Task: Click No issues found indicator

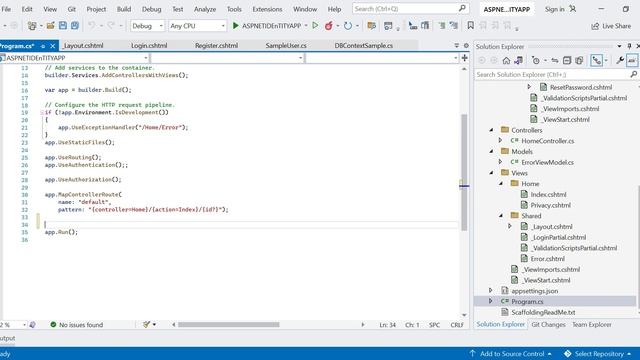Action: tap(76, 325)
